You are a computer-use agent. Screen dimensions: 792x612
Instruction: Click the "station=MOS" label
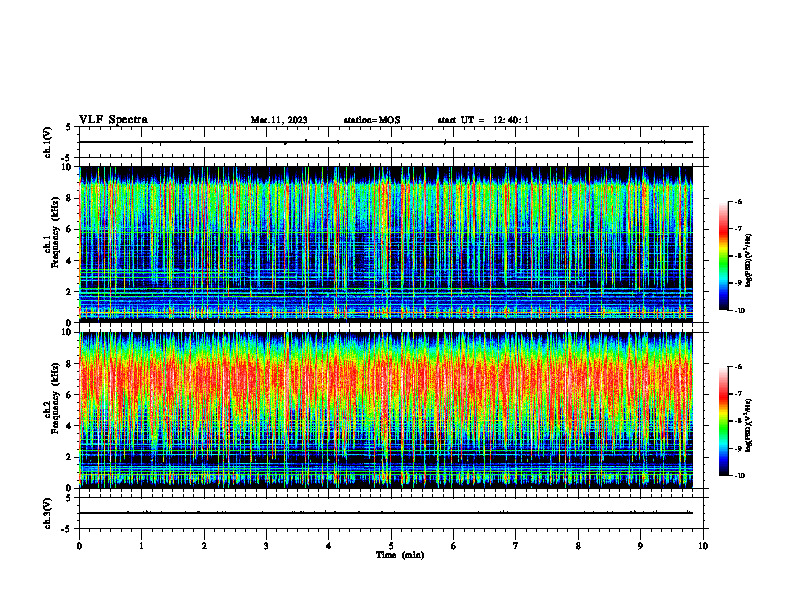tap(372, 120)
